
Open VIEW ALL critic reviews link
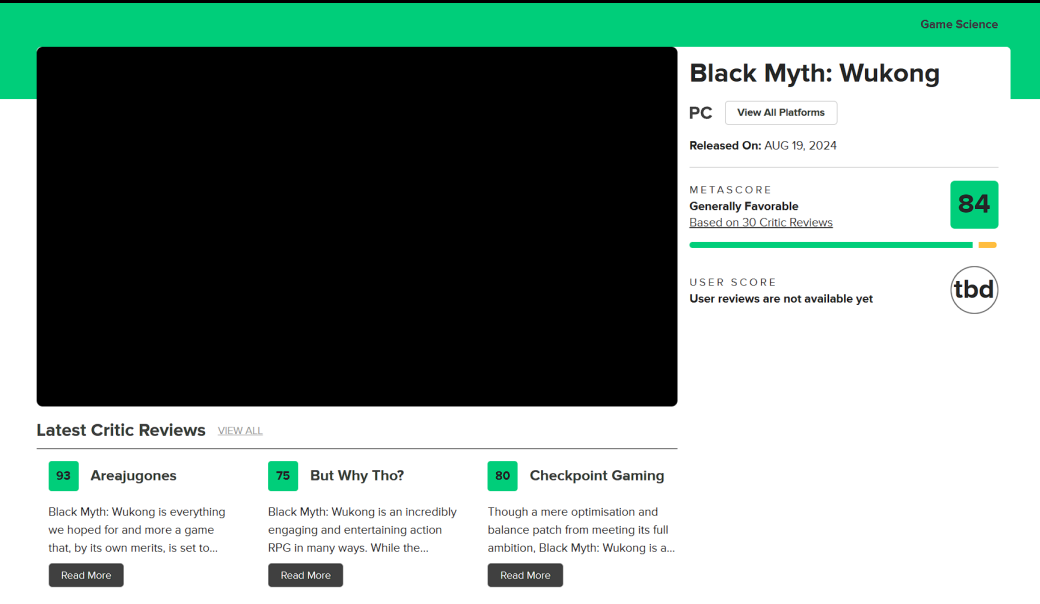pos(240,431)
